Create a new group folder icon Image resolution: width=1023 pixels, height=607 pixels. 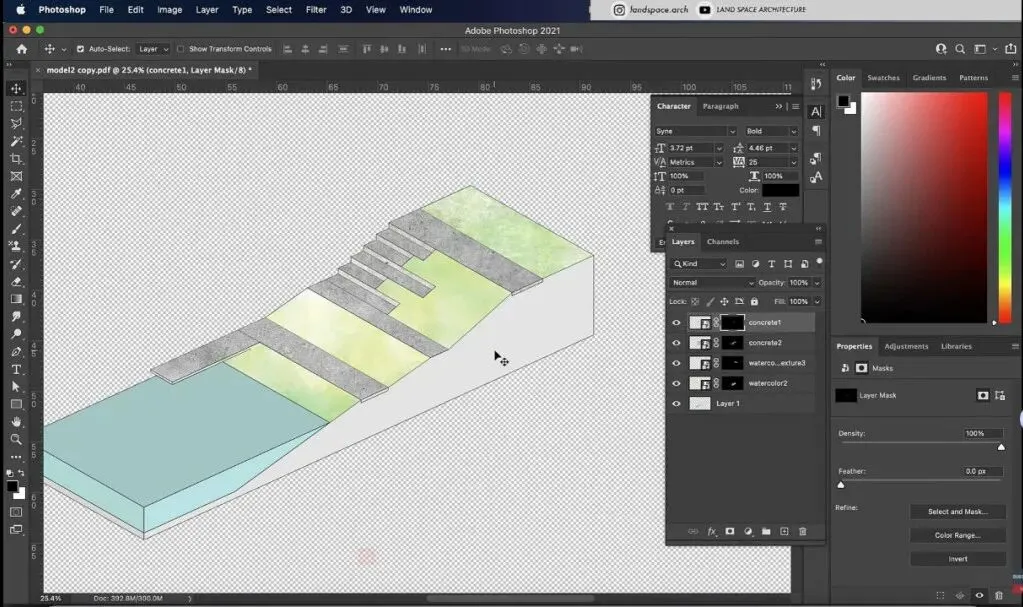[766, 531]
